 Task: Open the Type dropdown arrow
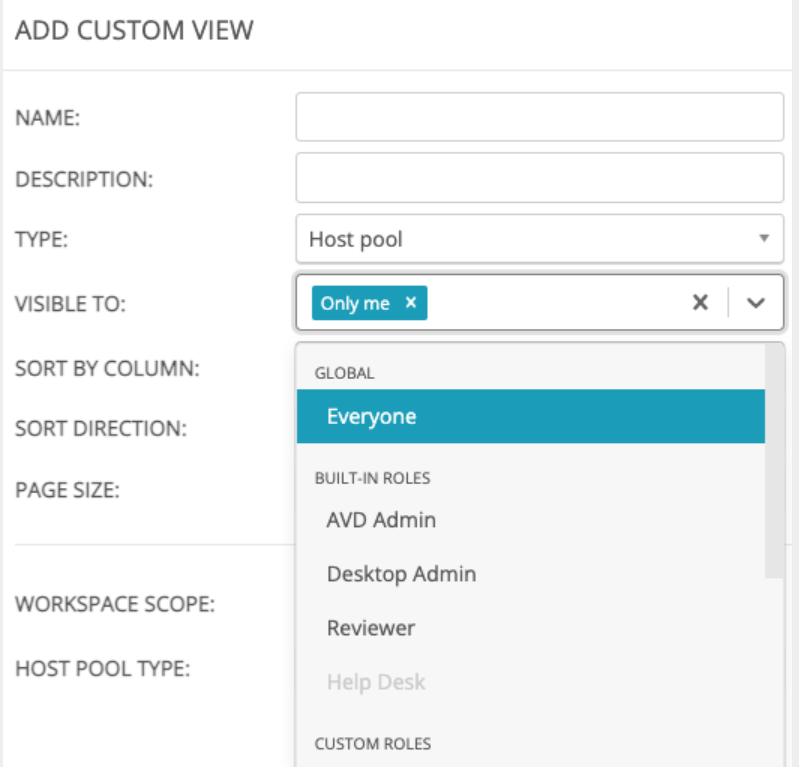(763, 239)
